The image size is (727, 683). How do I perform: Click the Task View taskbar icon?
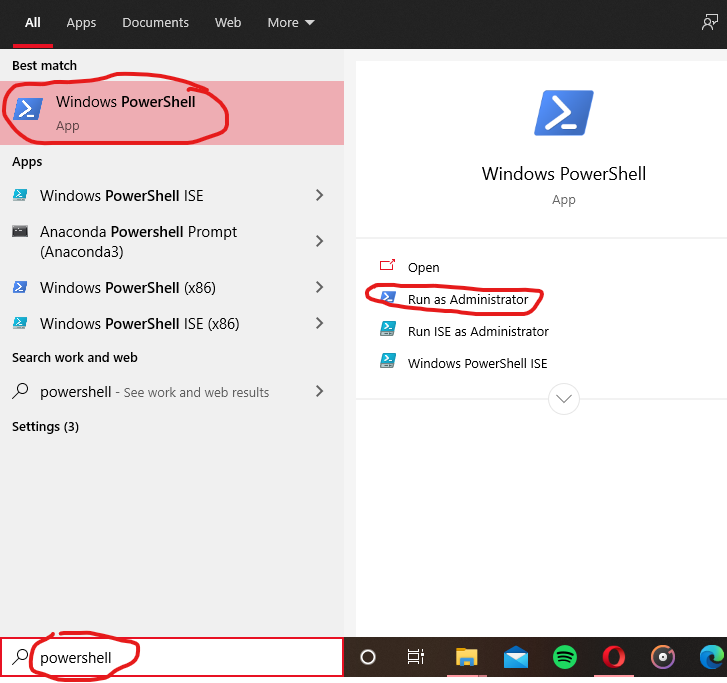tap(416, 657)
